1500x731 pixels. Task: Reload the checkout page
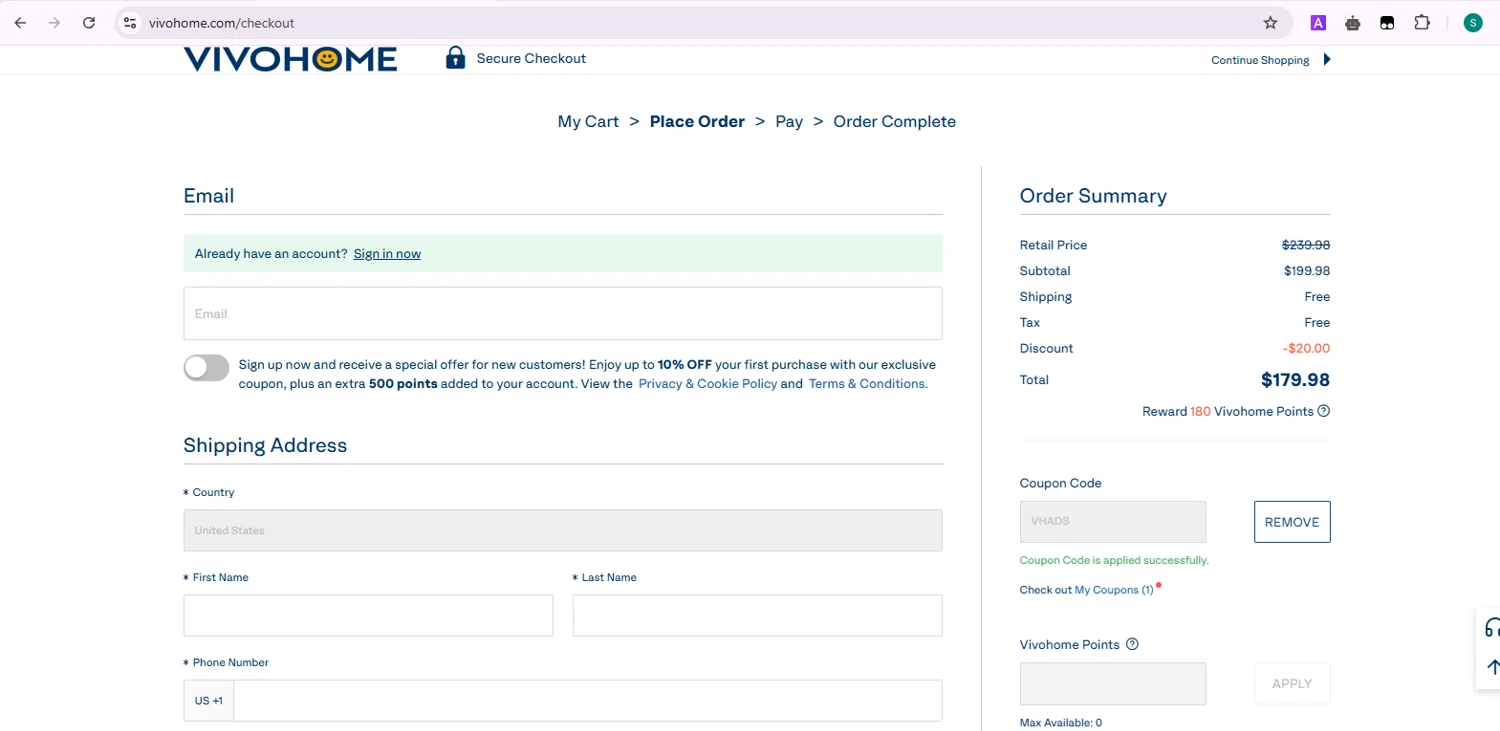point(89,23)
